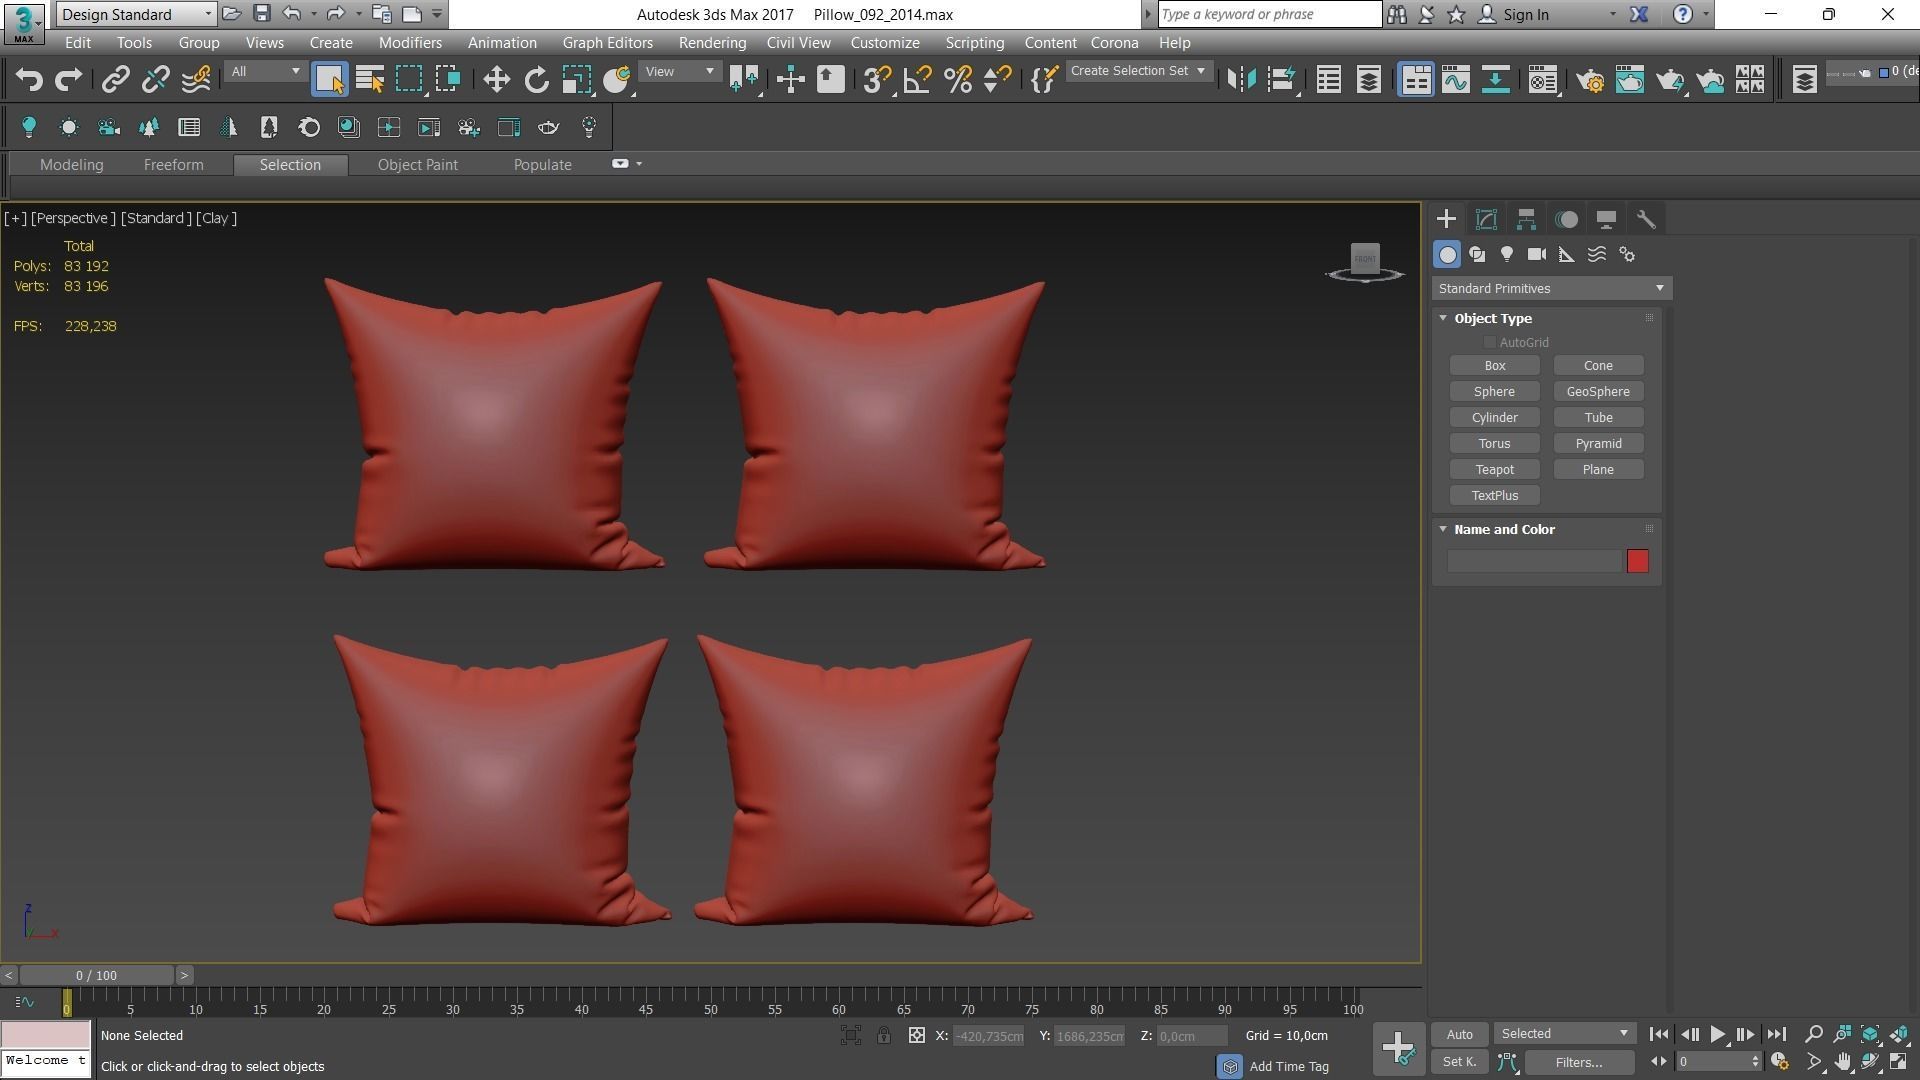The height and width of the screenshot is (1080, 1920).
Task: Create a Teapot primitive
Action: click(1495, 470)
